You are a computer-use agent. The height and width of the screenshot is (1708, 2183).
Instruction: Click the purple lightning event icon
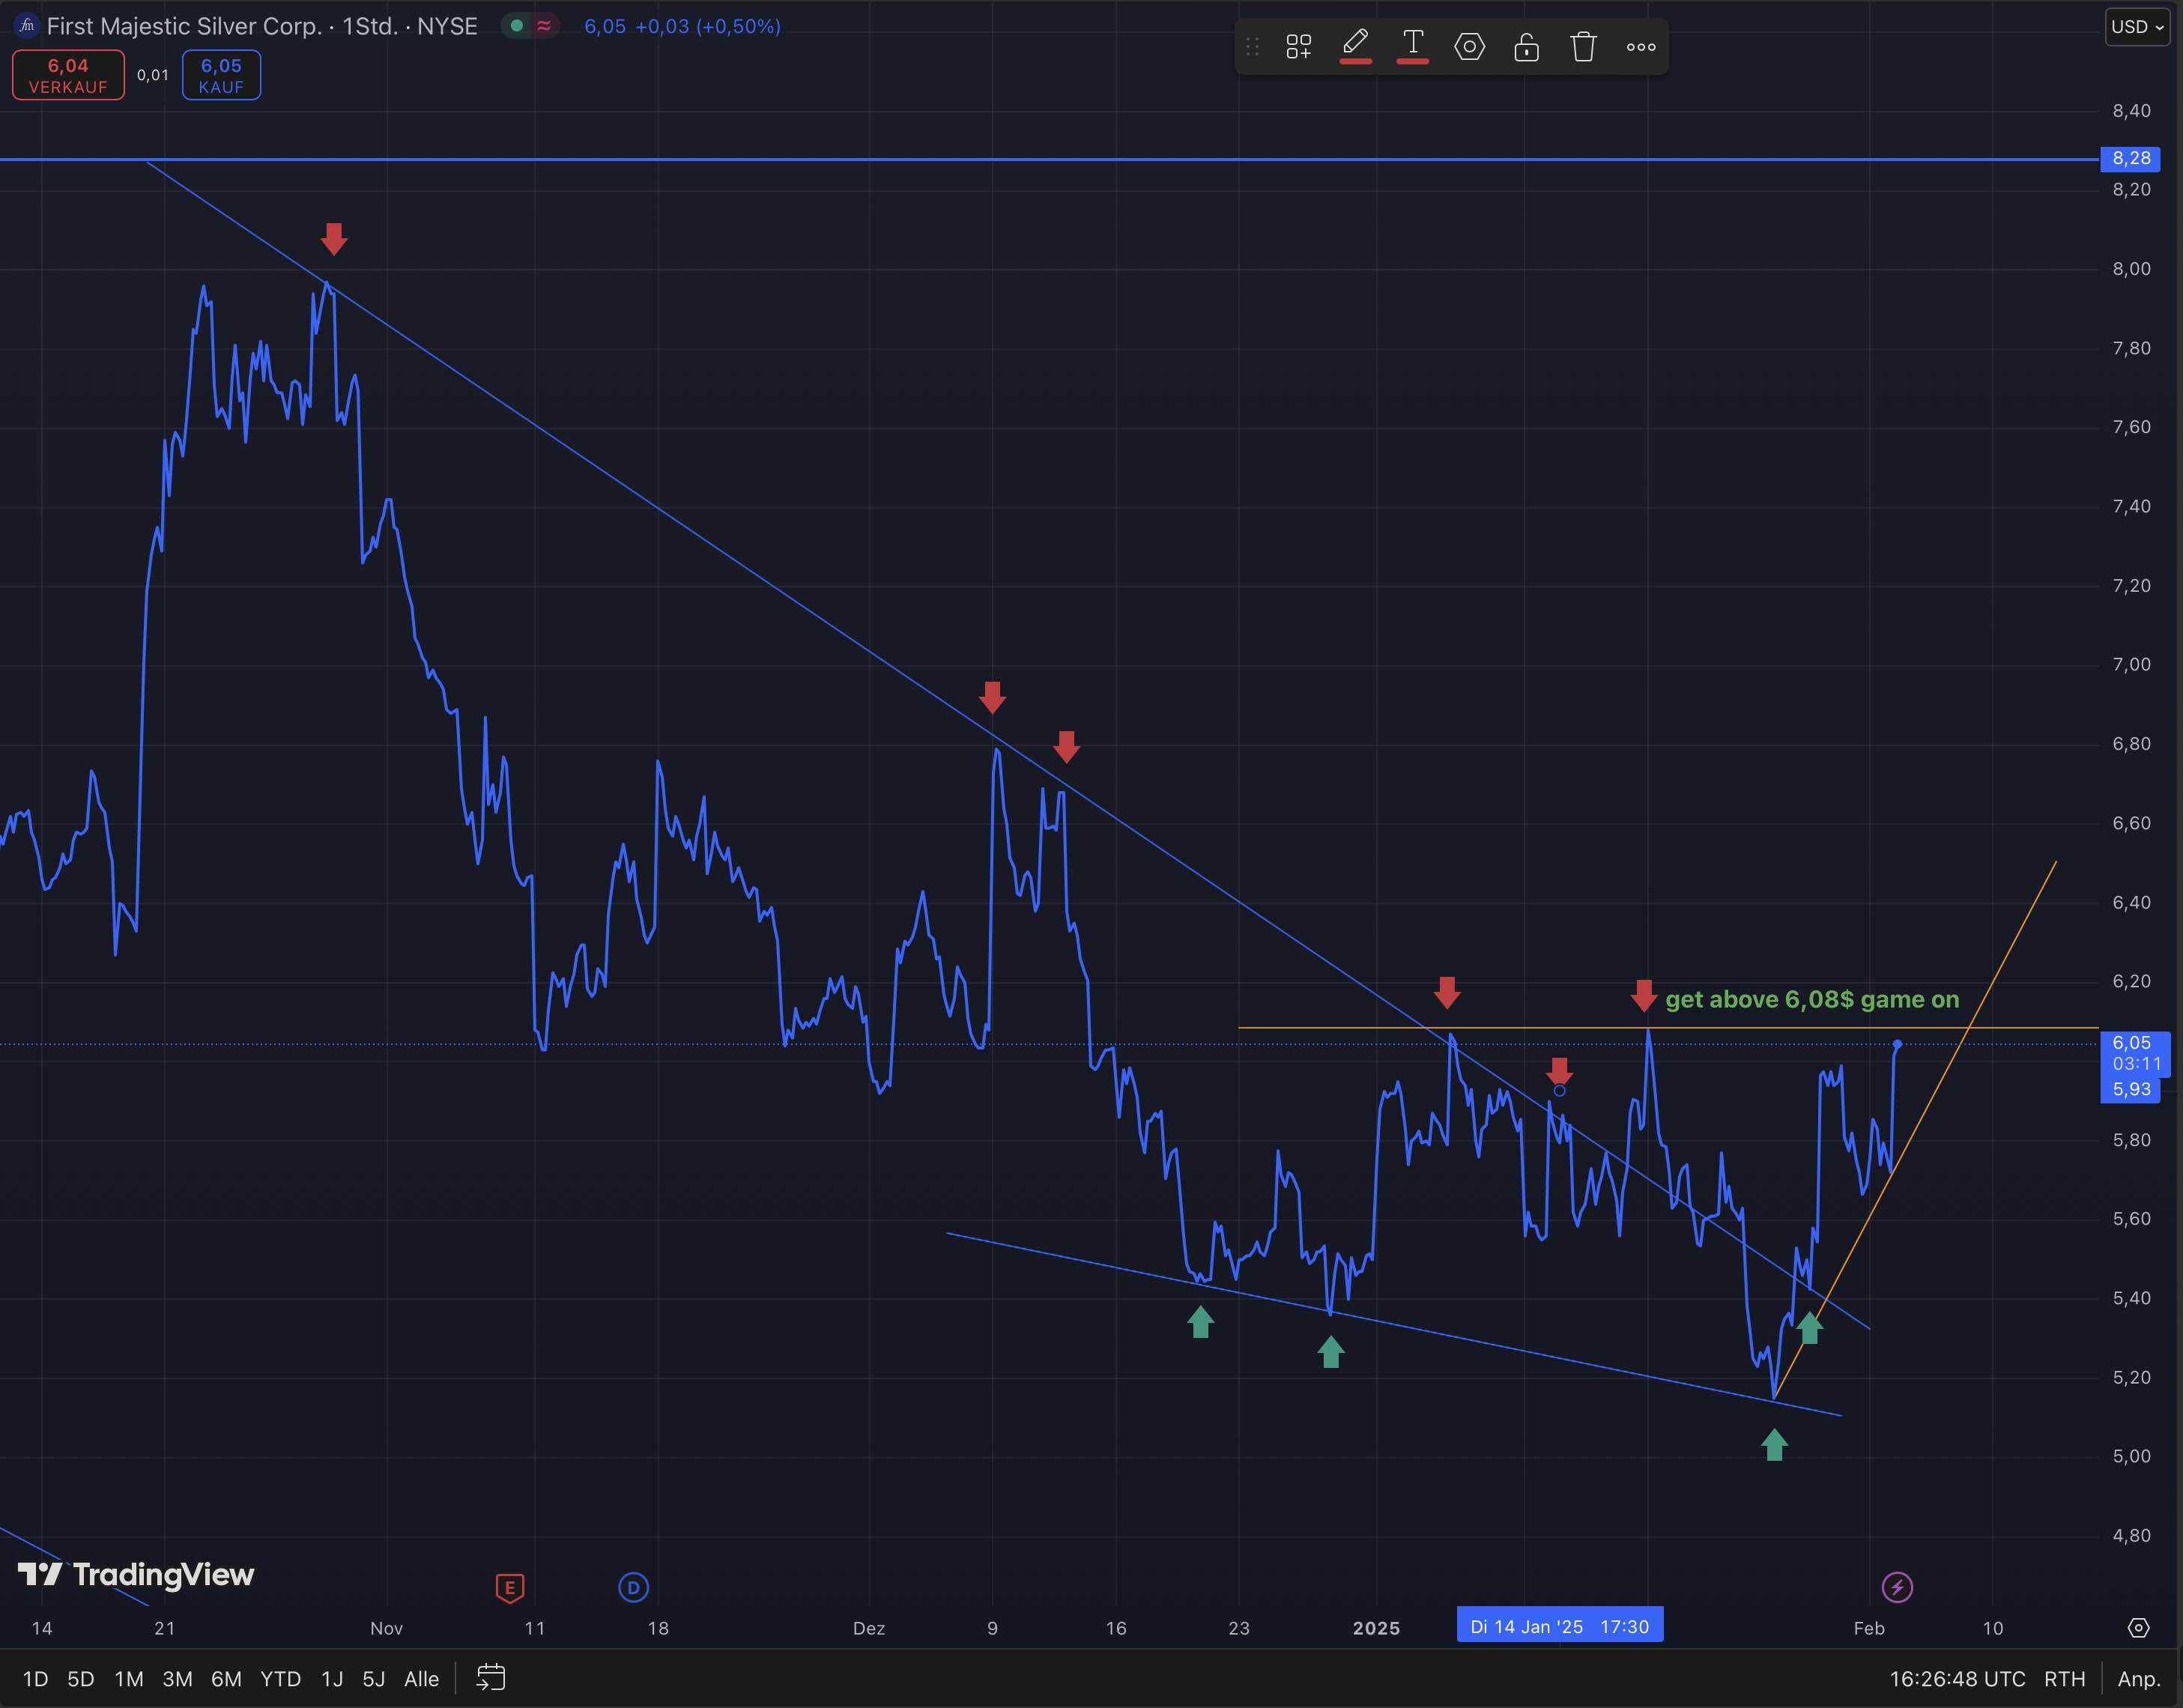pos(1897,1587)
